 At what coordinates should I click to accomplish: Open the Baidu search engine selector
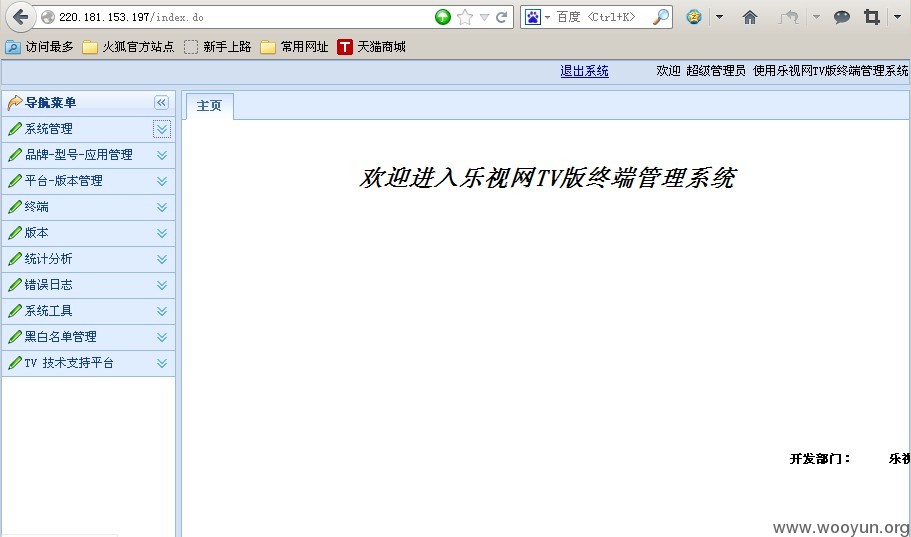point(537,17)
